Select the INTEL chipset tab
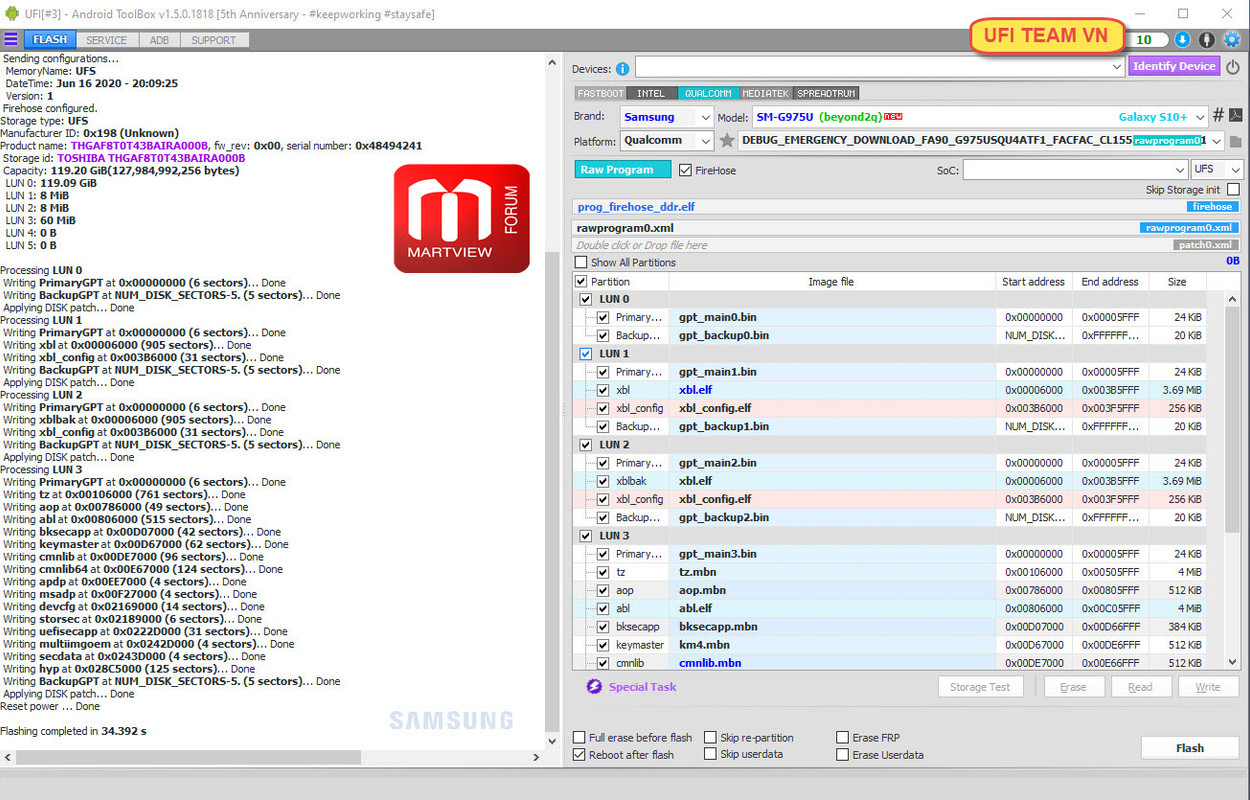 tap(651, 93)
